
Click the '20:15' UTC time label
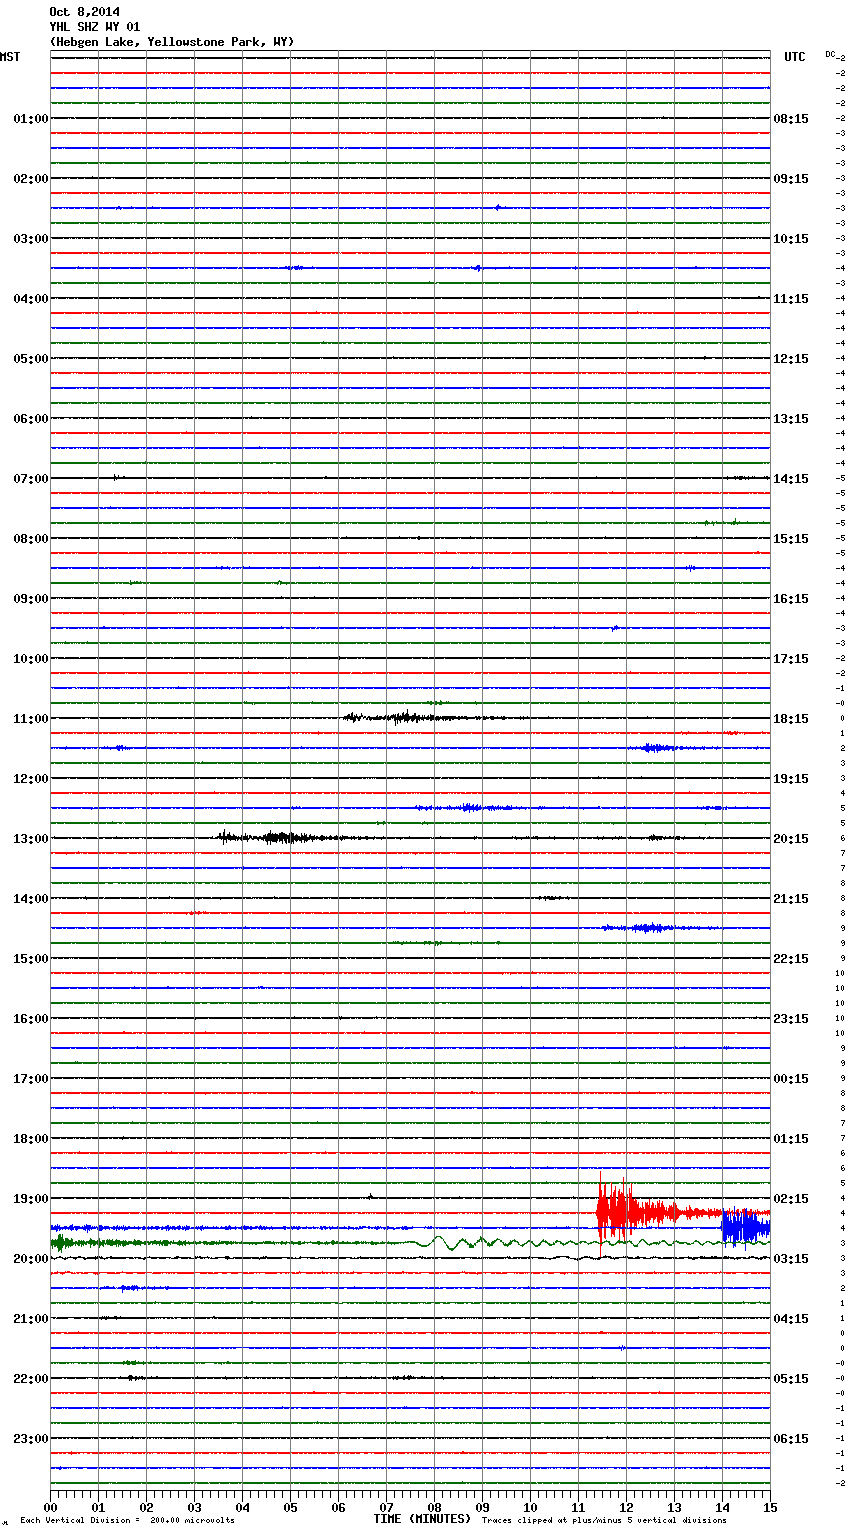791,838
